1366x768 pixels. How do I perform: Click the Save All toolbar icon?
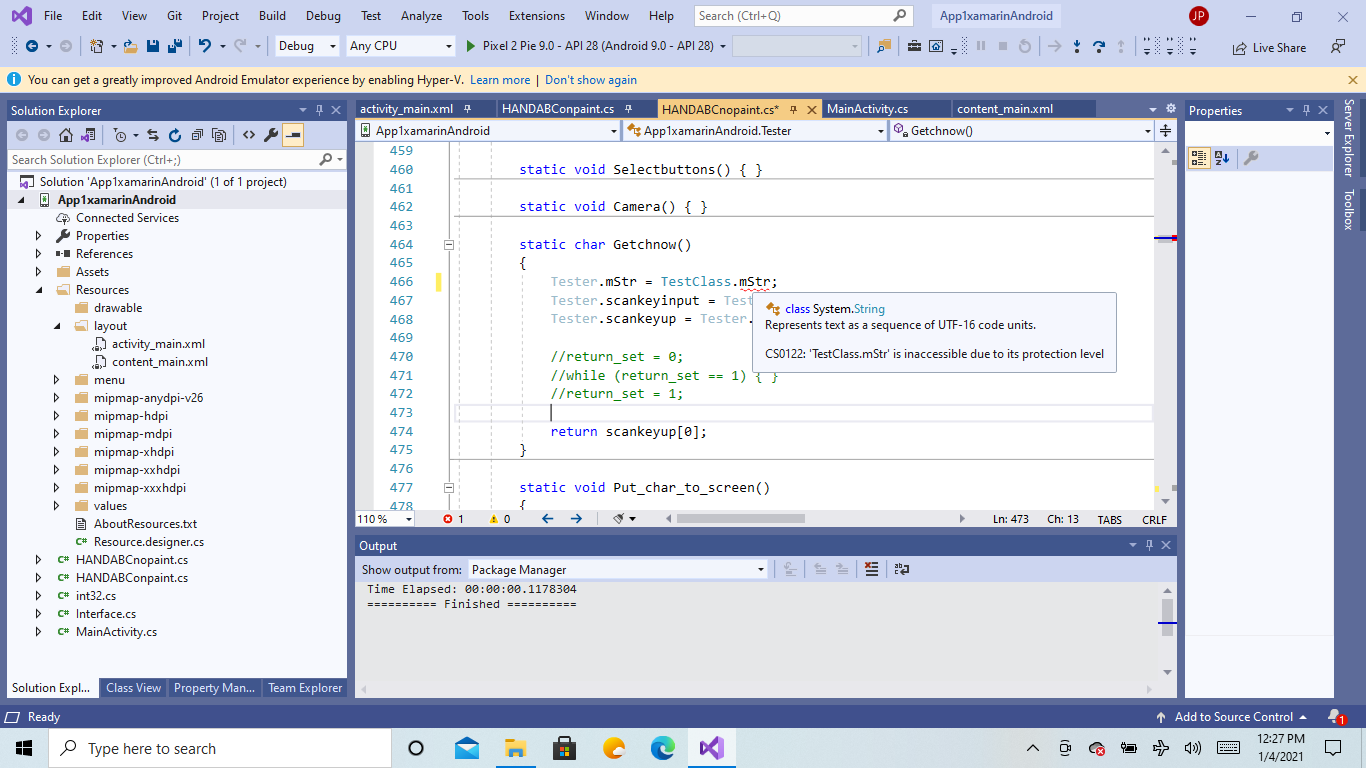(x=174, y=46)
